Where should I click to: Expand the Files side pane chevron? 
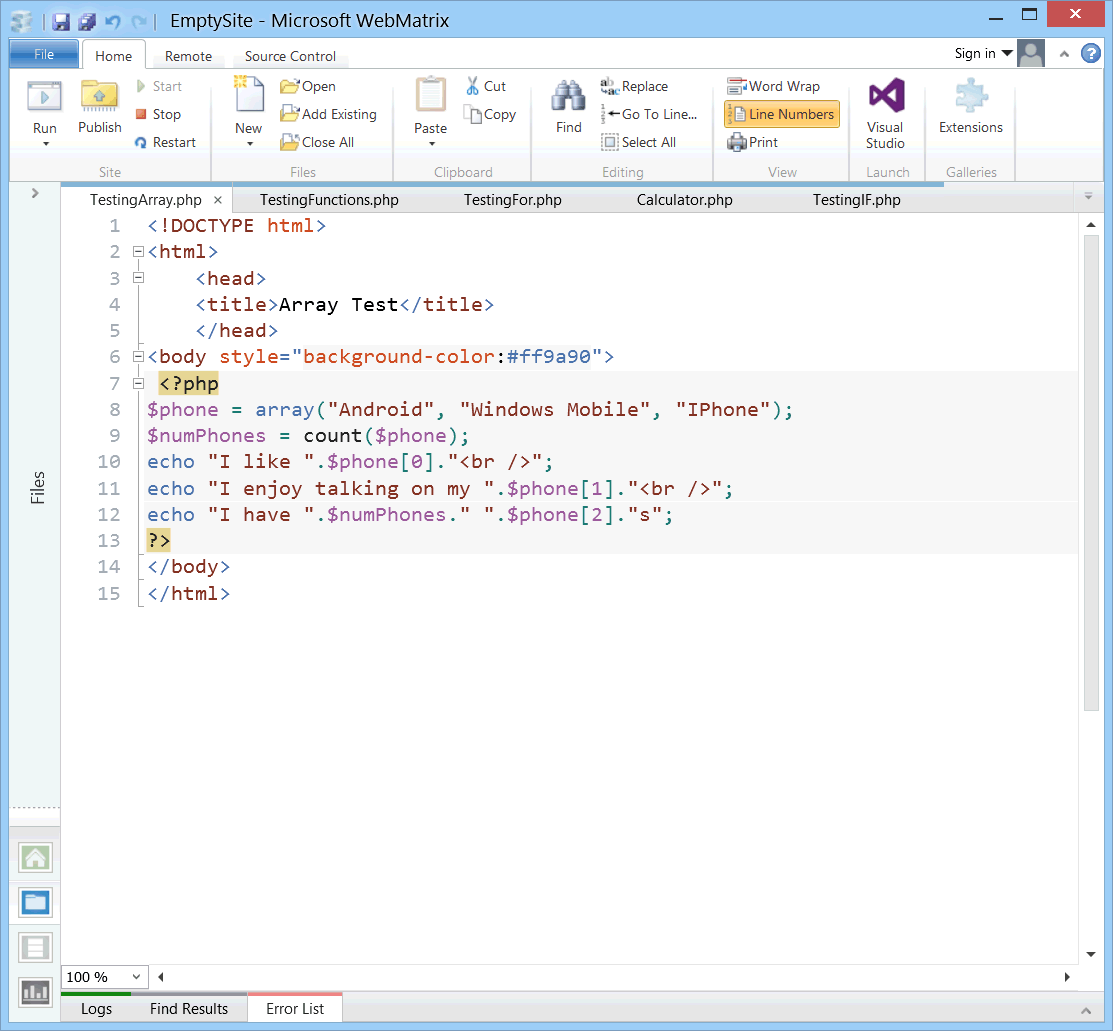35,193
